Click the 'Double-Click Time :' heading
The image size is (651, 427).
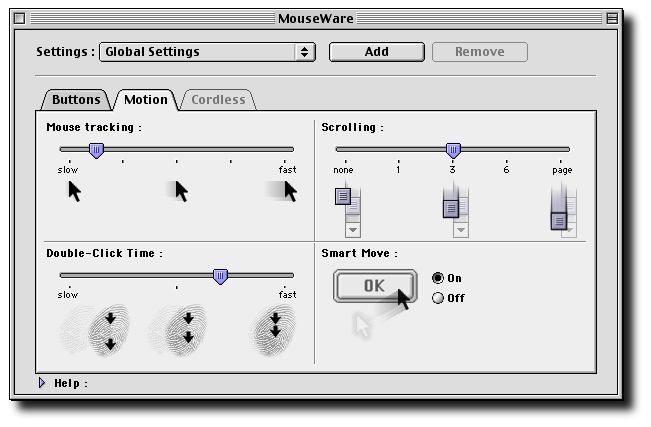coord(105,253)
